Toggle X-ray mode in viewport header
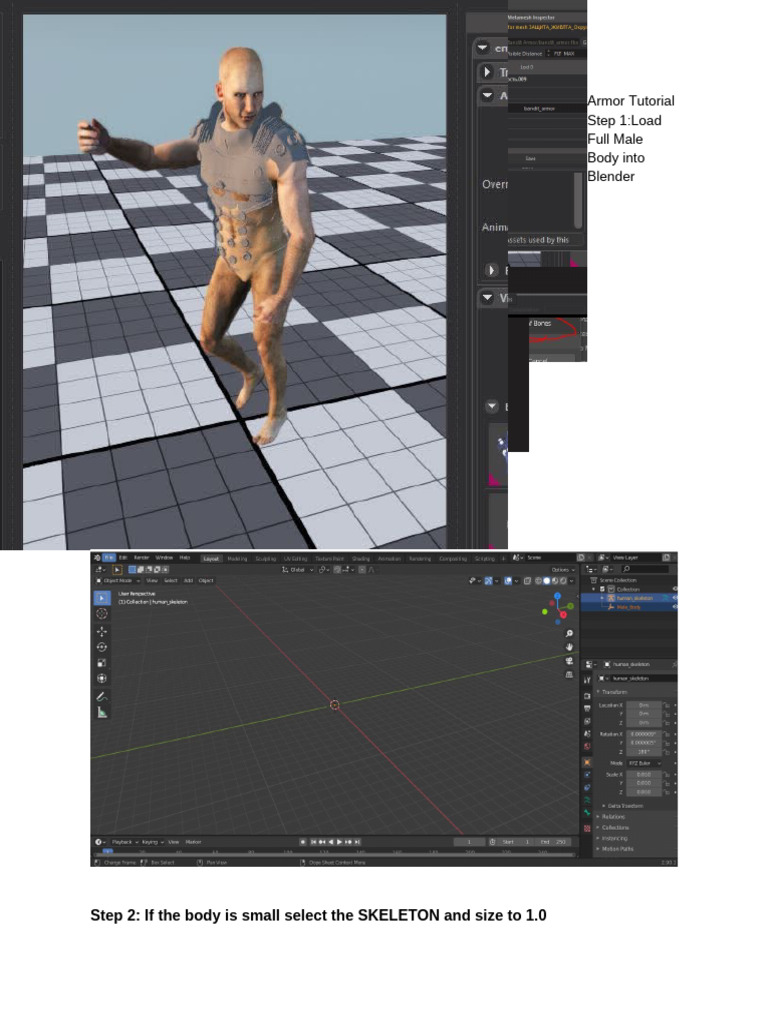The image size is (768, 1024). pyautogui.click(x=526, y=581)
